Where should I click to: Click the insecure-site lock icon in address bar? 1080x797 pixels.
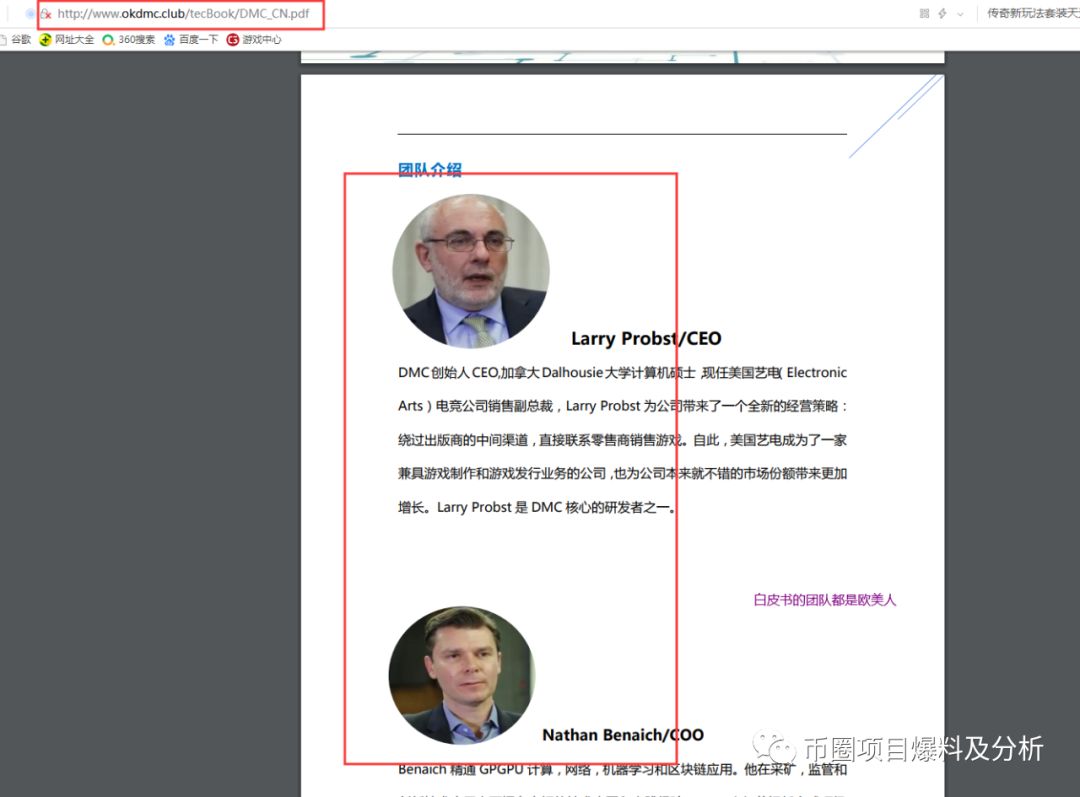click(x=46, y=14)
